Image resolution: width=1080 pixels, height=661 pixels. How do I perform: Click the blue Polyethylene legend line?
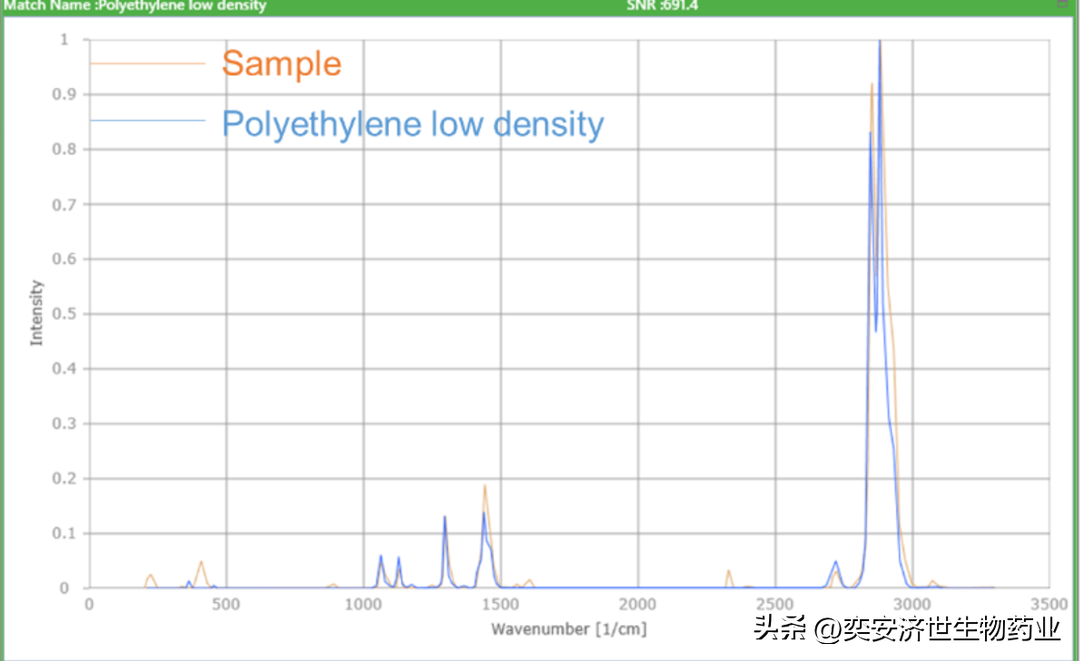tap(147, 121)
